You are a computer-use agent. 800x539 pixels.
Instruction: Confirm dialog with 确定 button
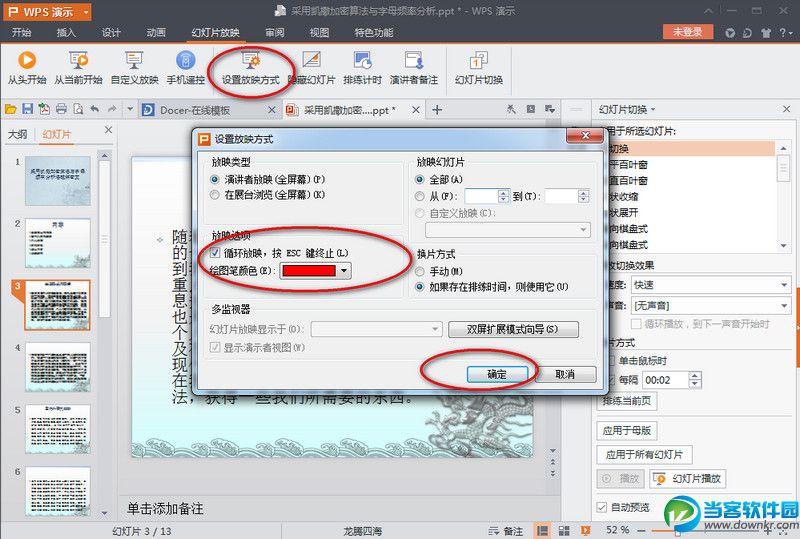coord(497,374)
